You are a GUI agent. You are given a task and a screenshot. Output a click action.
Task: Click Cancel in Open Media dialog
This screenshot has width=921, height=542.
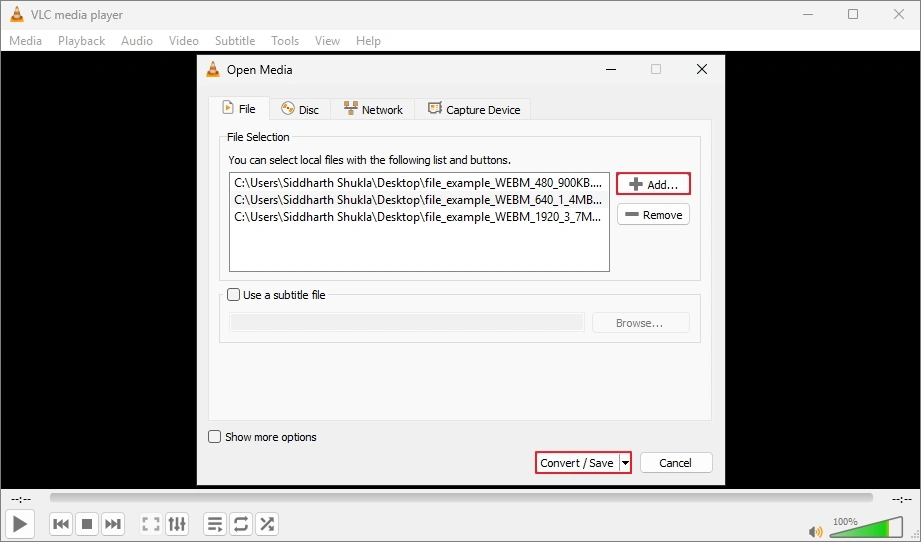(675, 463)
